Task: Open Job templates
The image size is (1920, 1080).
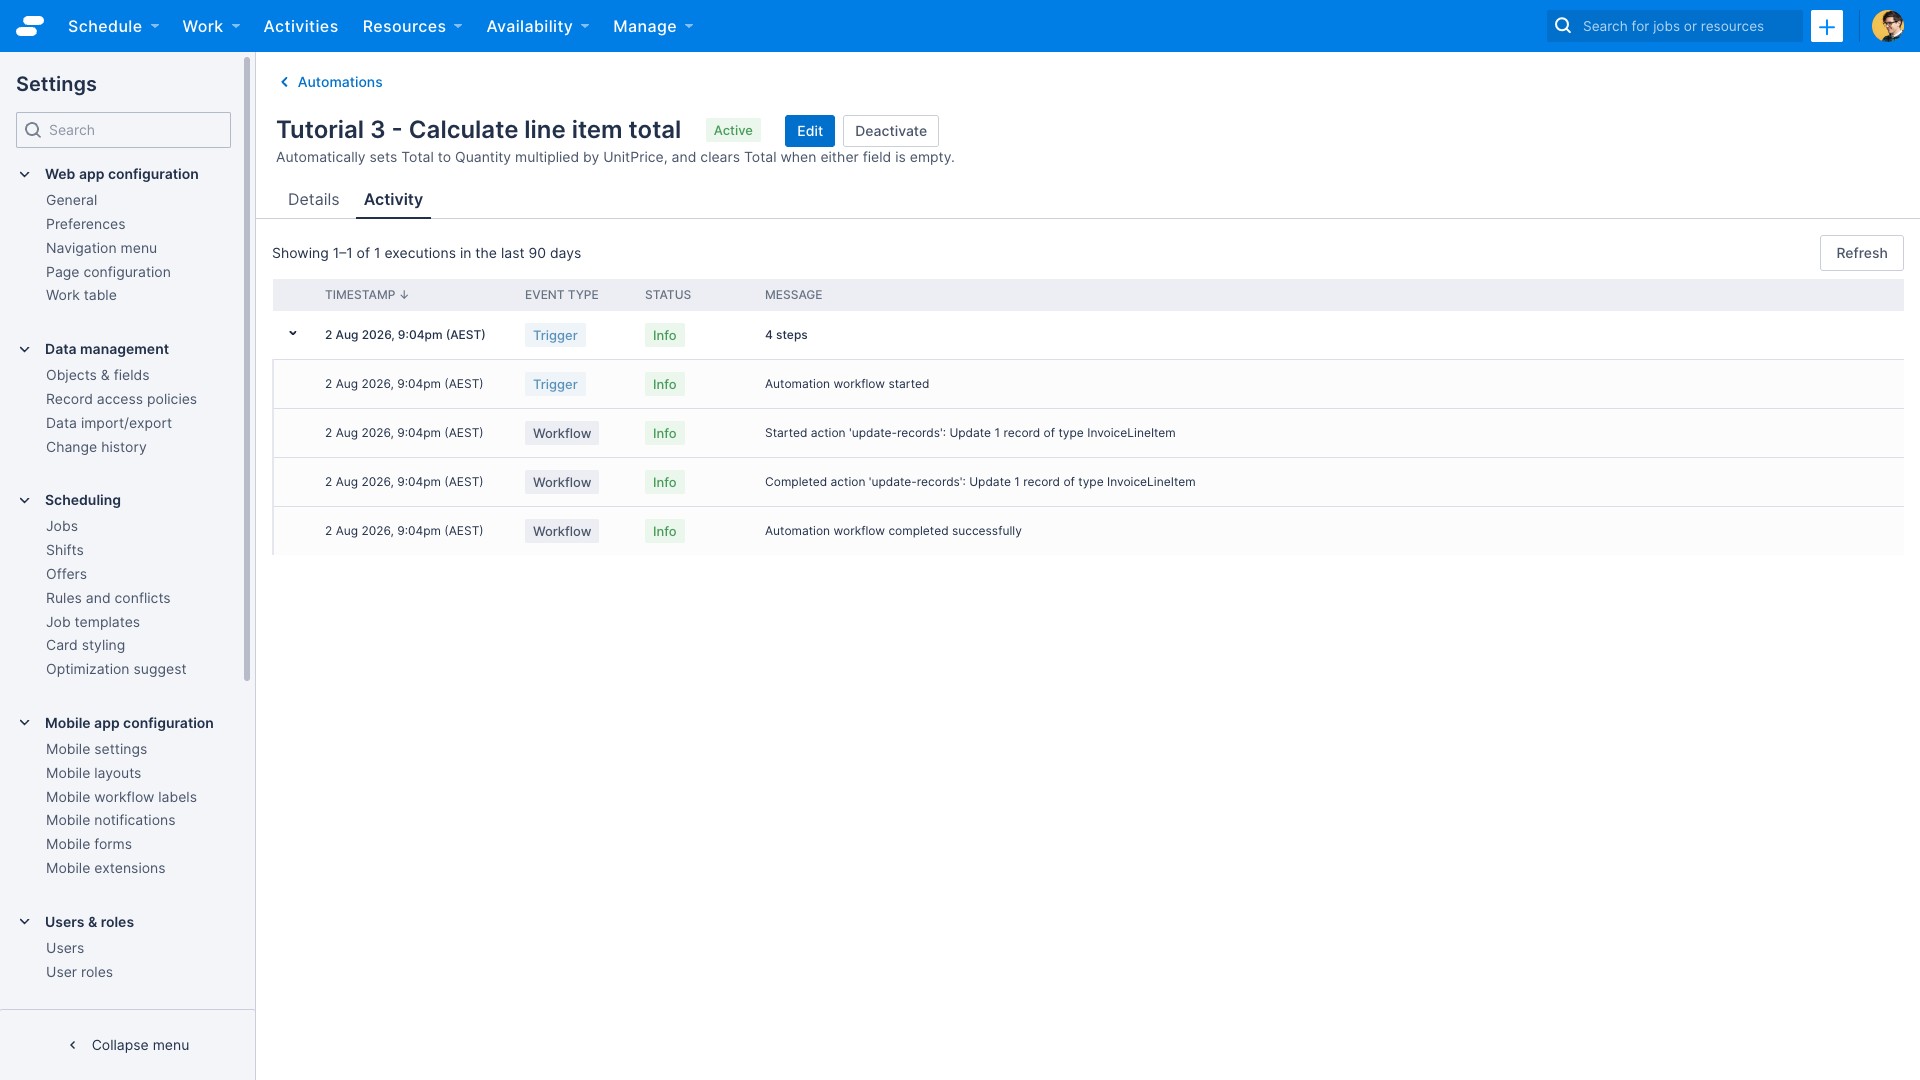Action: pos(92,622)
